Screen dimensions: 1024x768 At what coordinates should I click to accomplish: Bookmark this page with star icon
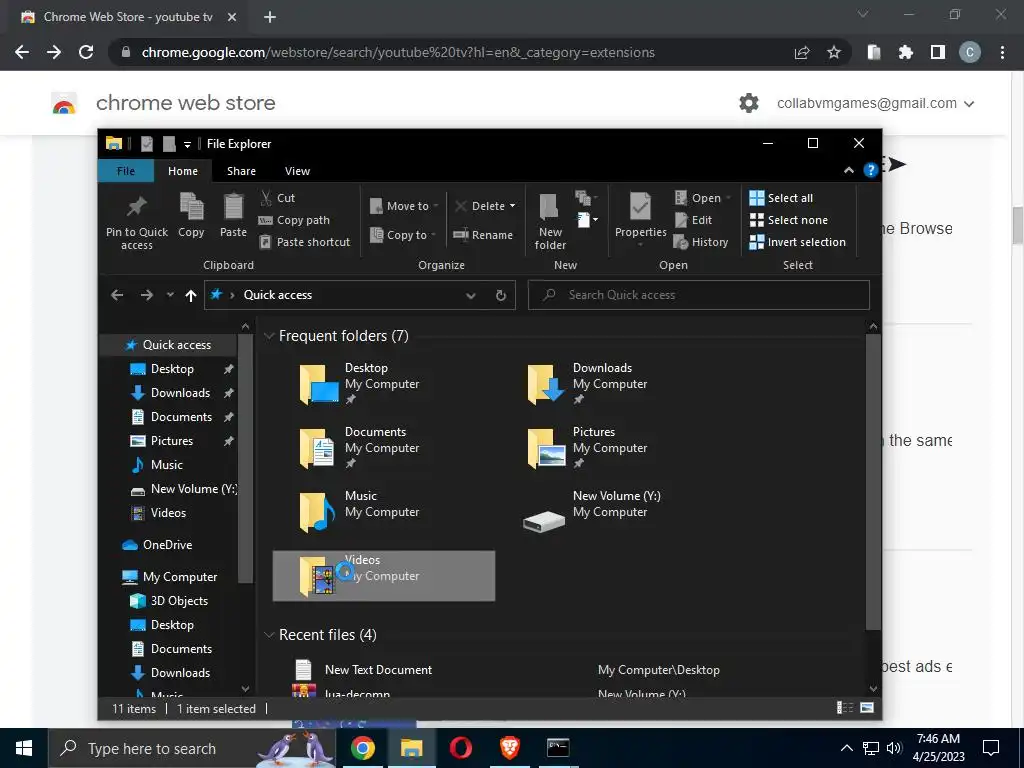pos(834,52)
